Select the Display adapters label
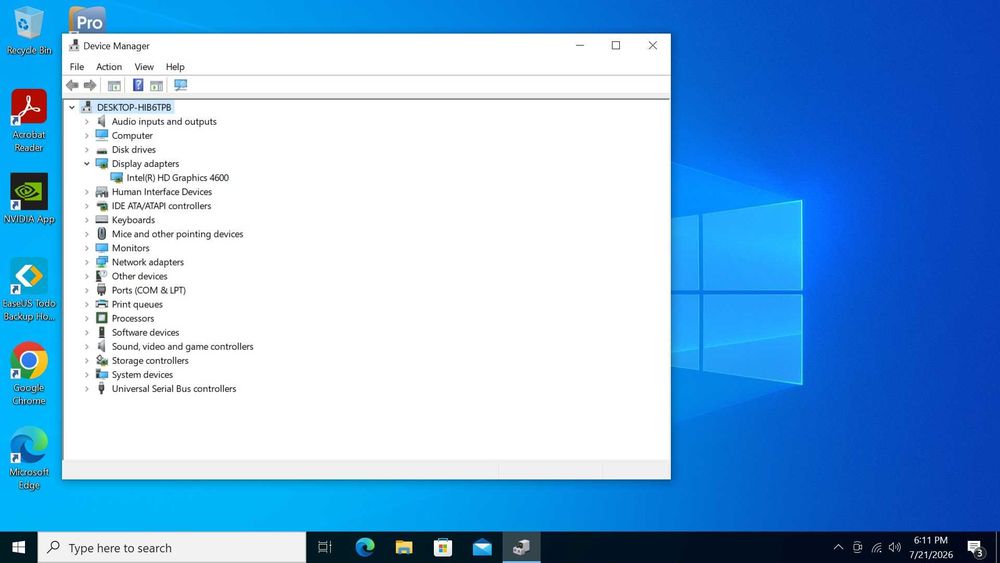1000x563 pixels. tap(145, 164)
